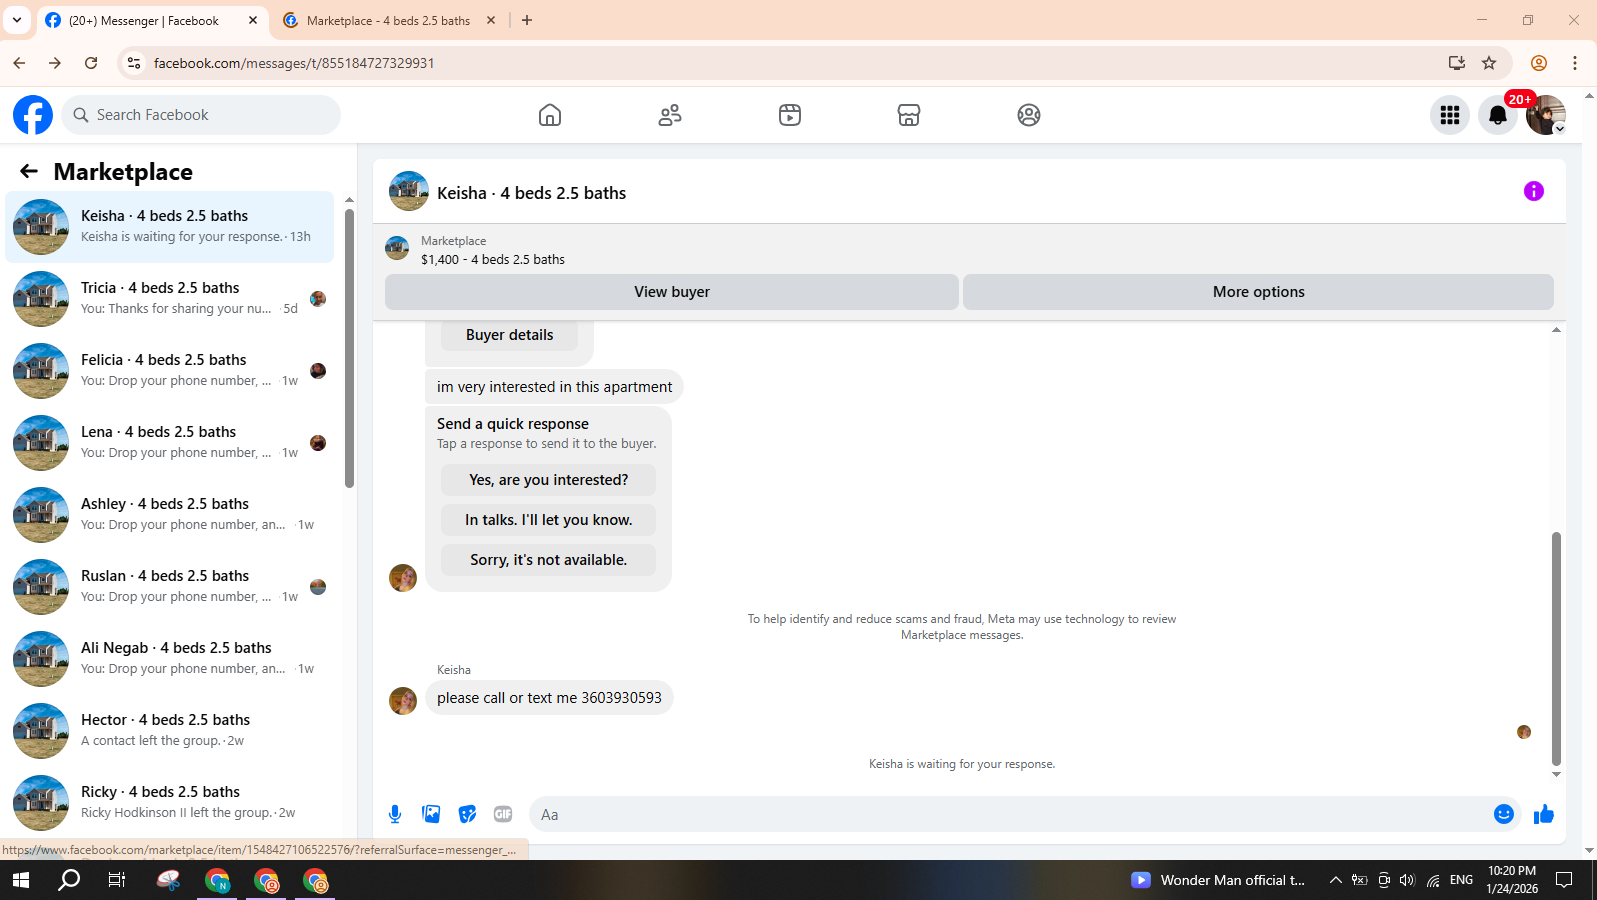Open Windows taskbar search
Image resolution: width=1597 pixels, height=900 pixels.
pos(69,880)
